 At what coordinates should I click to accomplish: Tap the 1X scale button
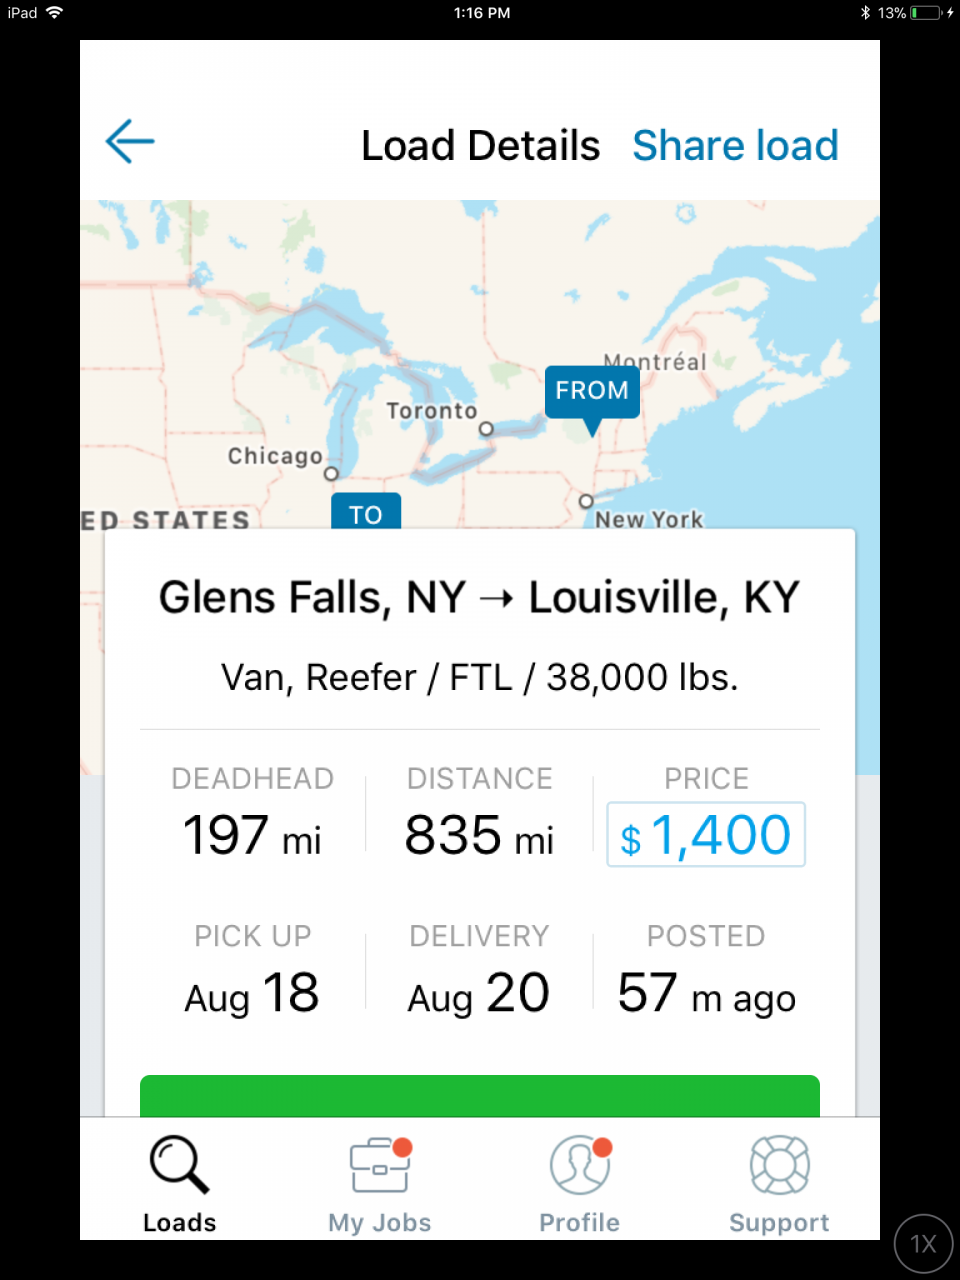923,1244
